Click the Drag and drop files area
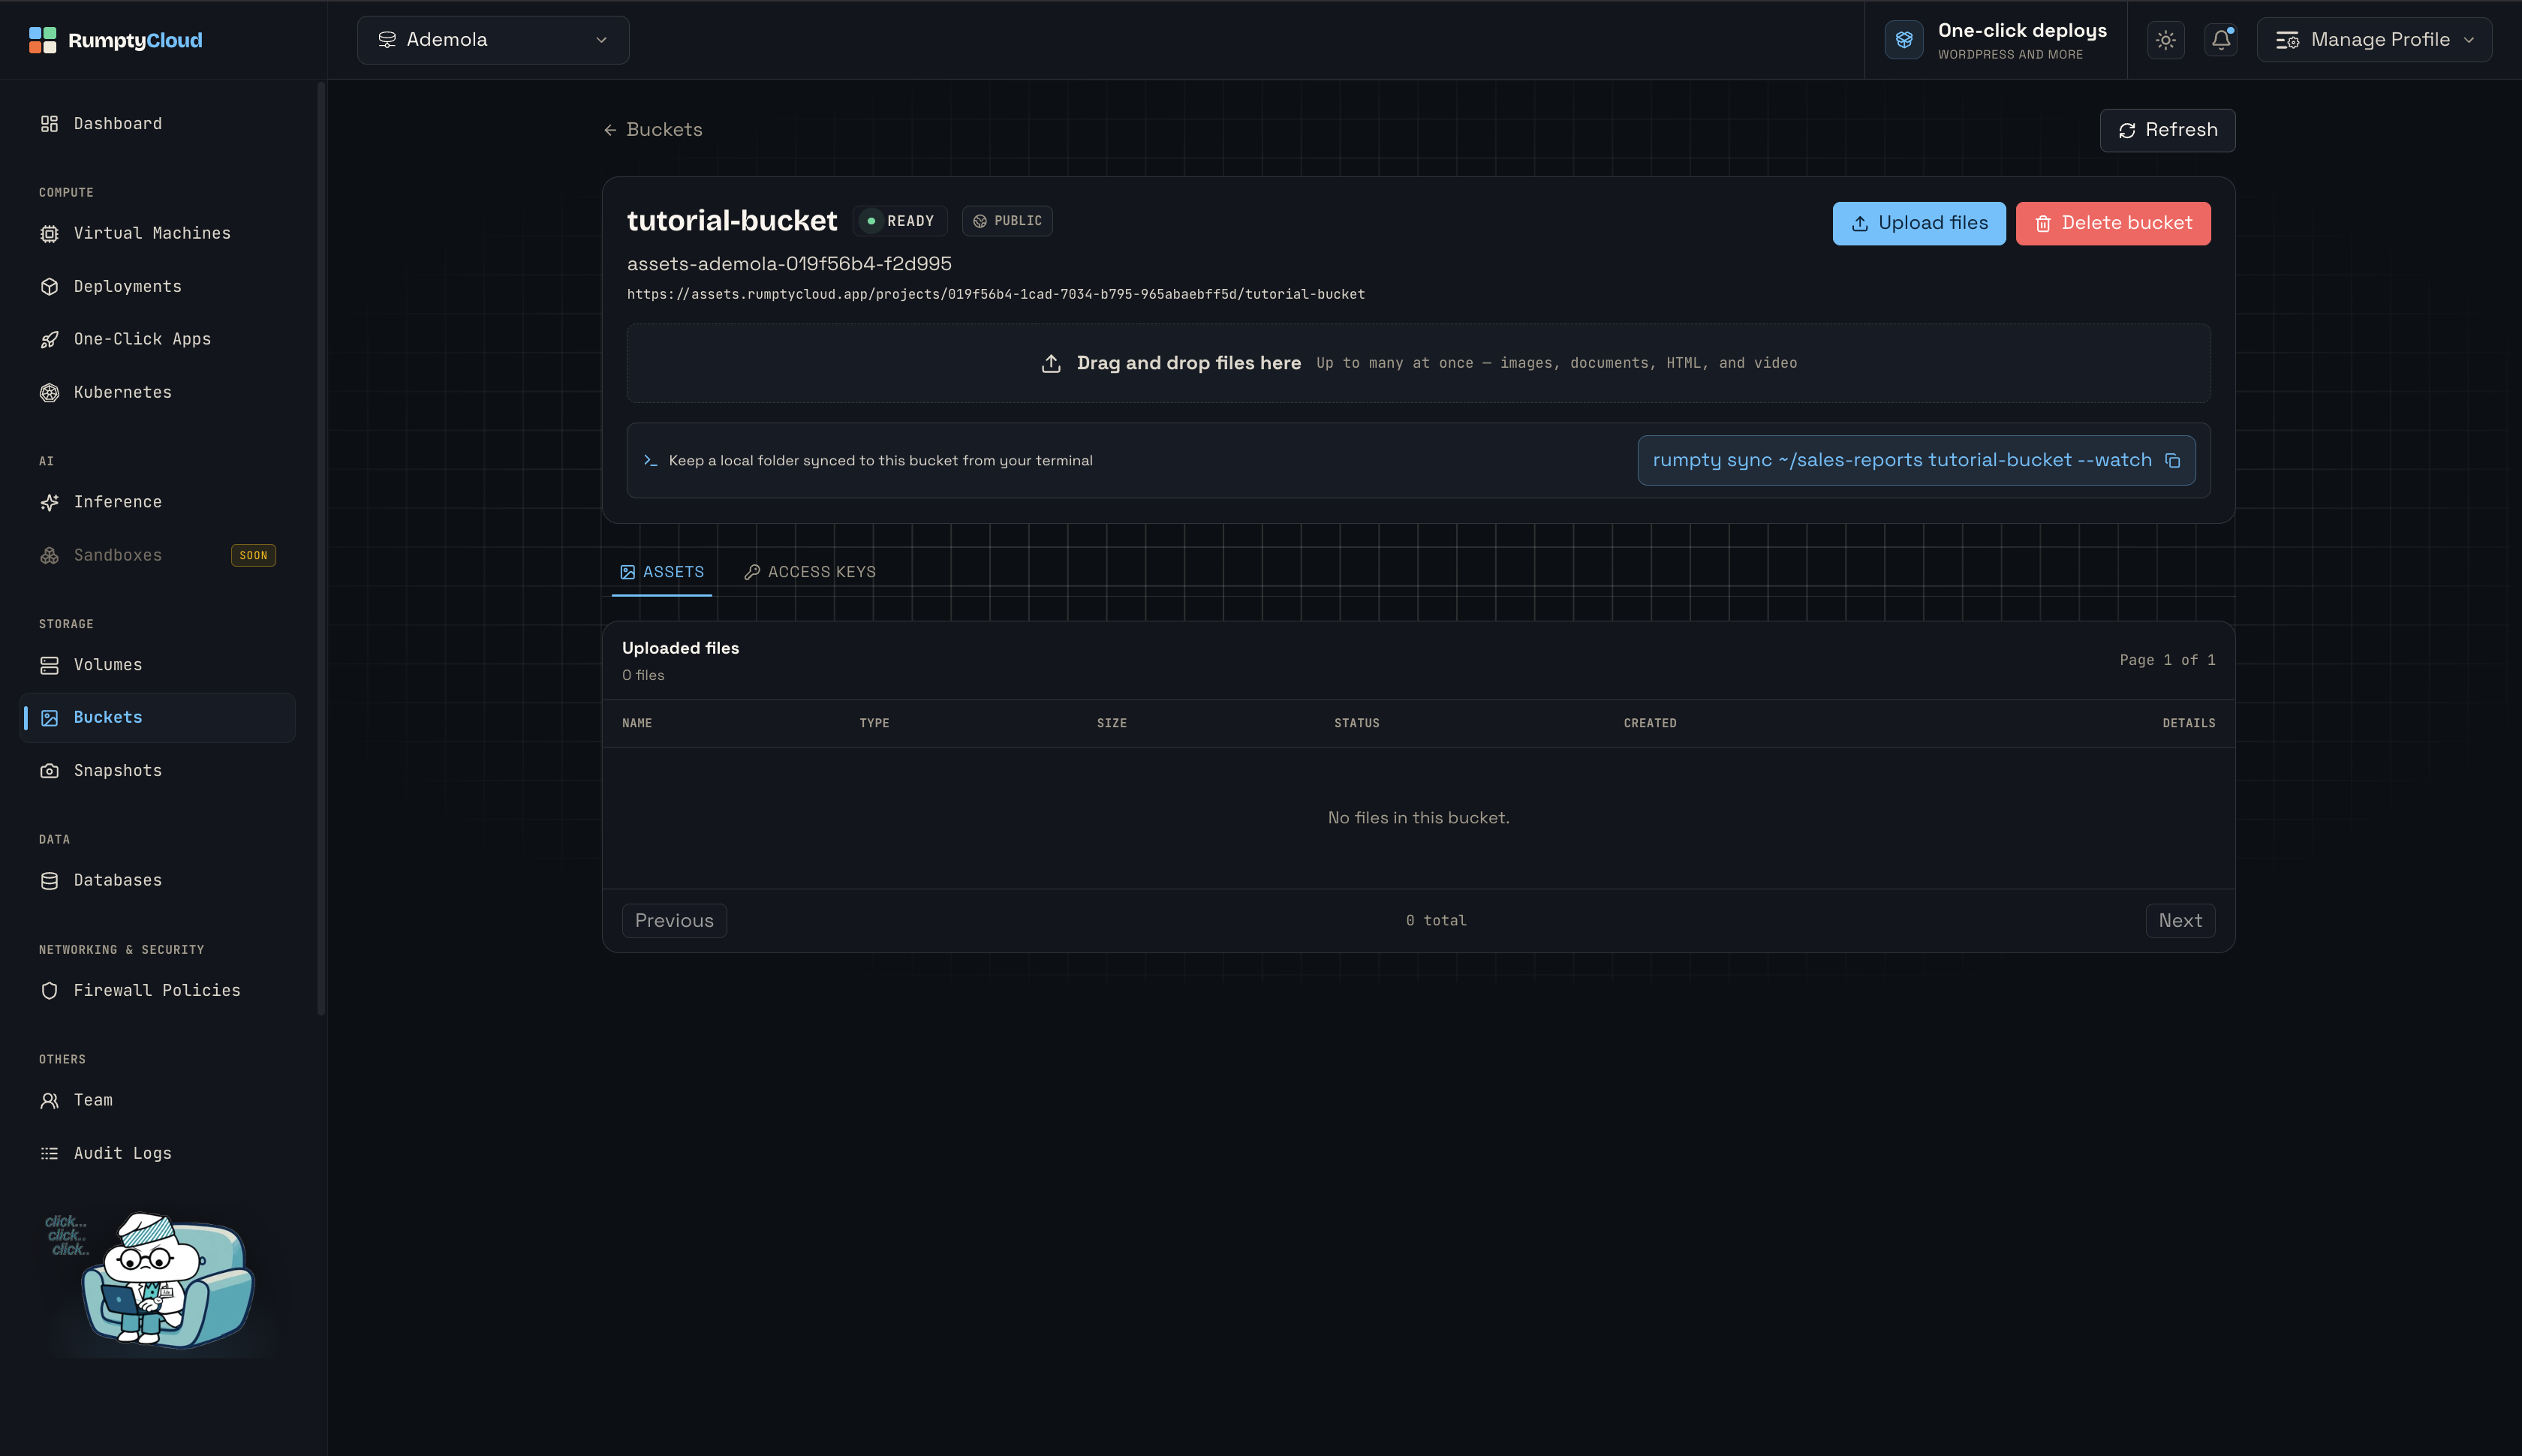 (1418, 363)
